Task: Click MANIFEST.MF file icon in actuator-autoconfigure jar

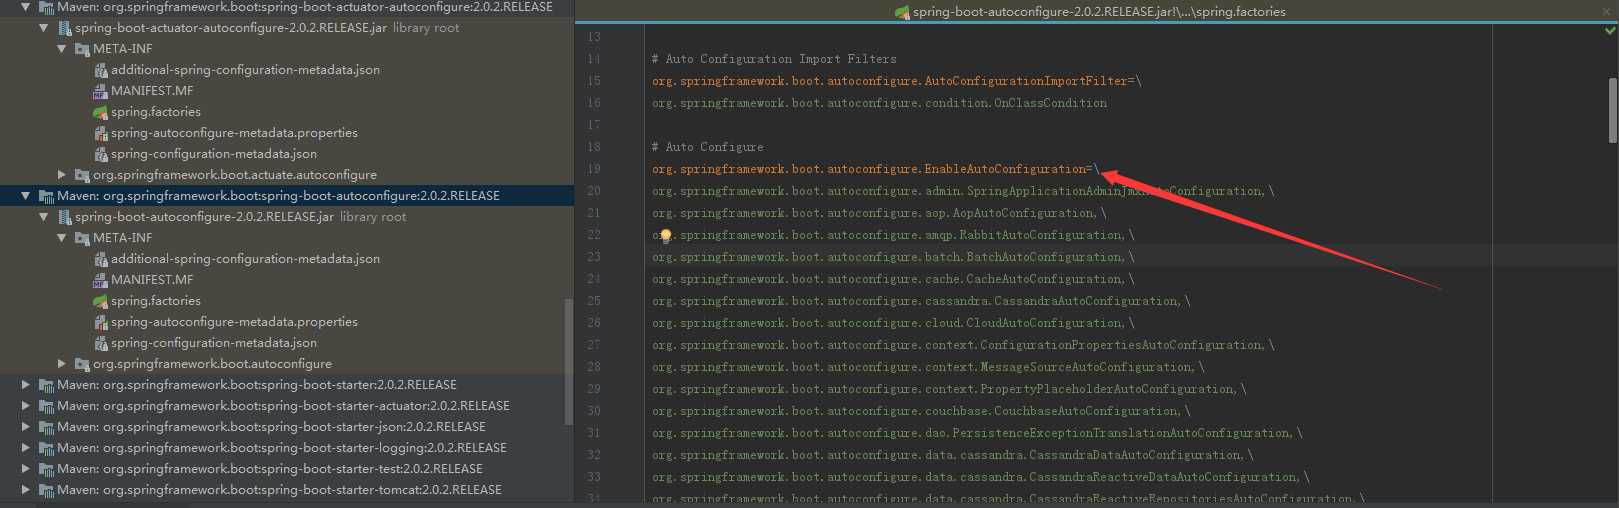Action: tap(100, 91)
